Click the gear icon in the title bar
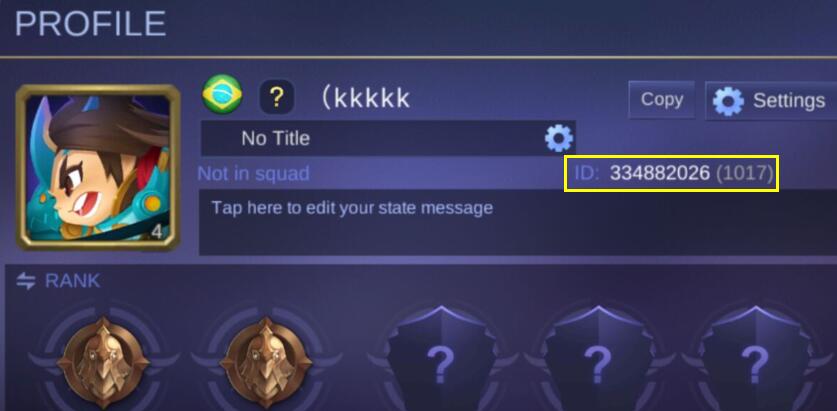The height and width of the screenshot is (411, 837). (x=558, y=138)
